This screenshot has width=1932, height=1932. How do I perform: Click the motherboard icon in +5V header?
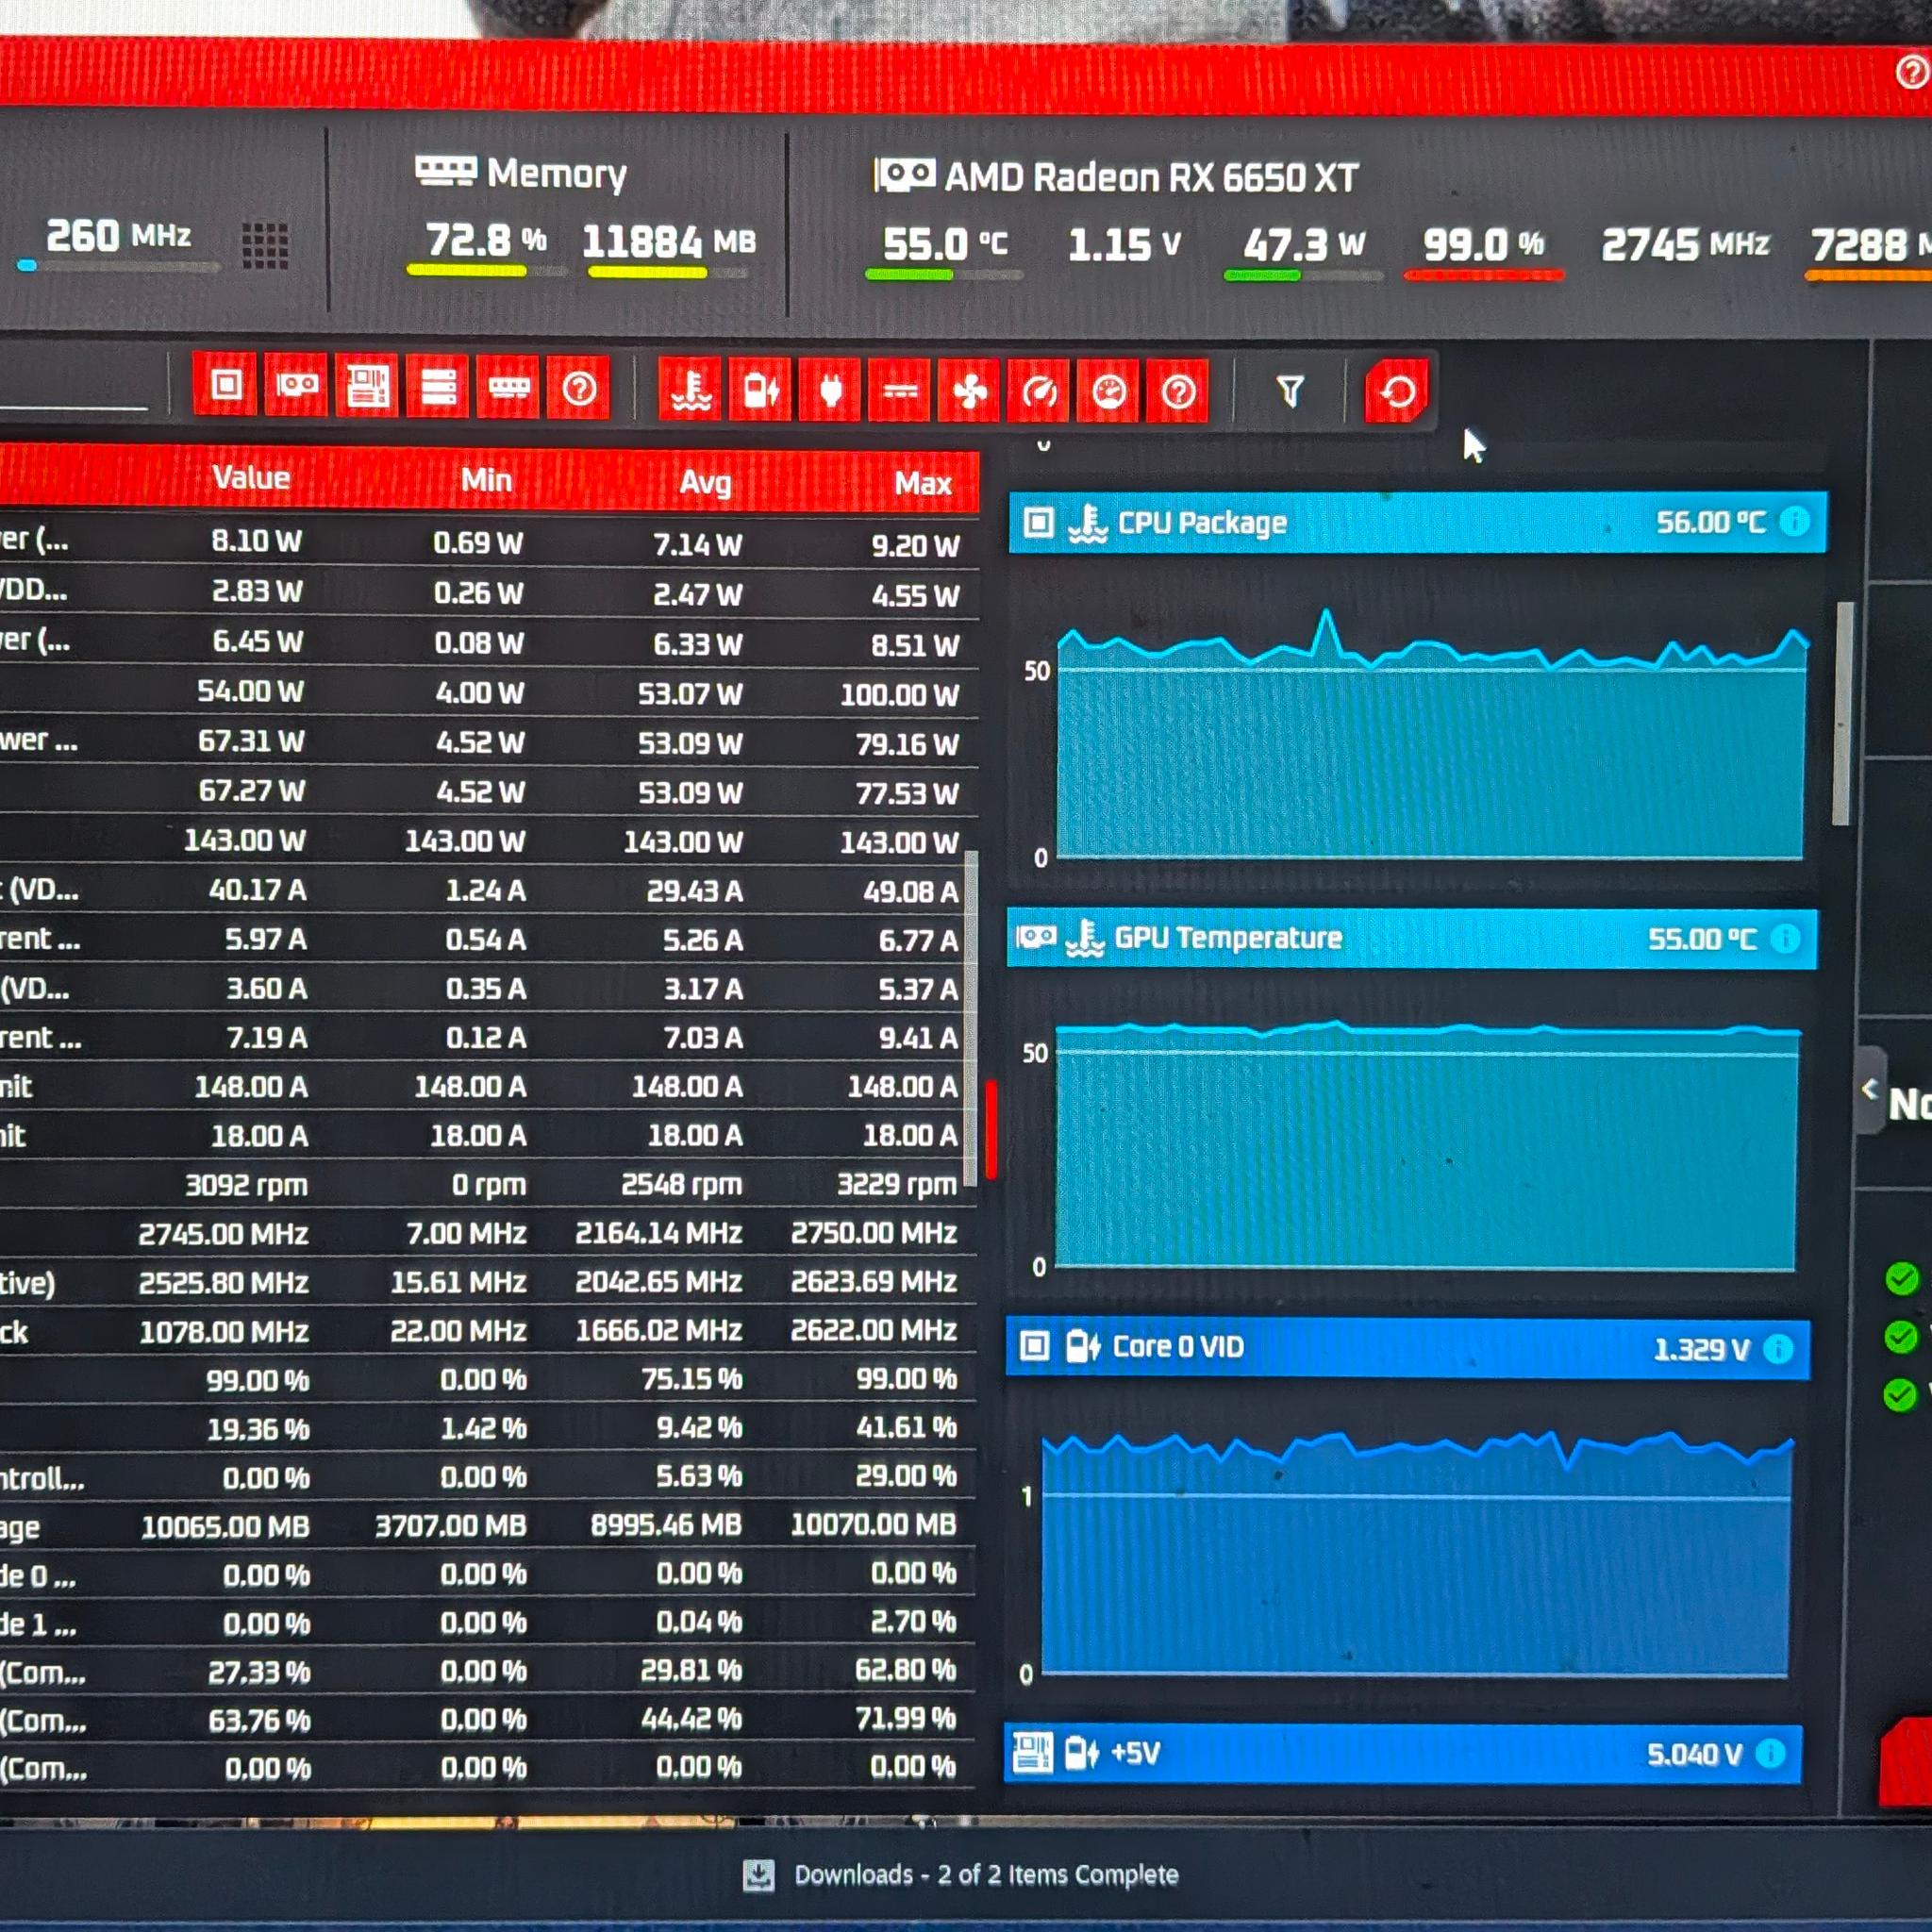[x=1032, y=1752]
